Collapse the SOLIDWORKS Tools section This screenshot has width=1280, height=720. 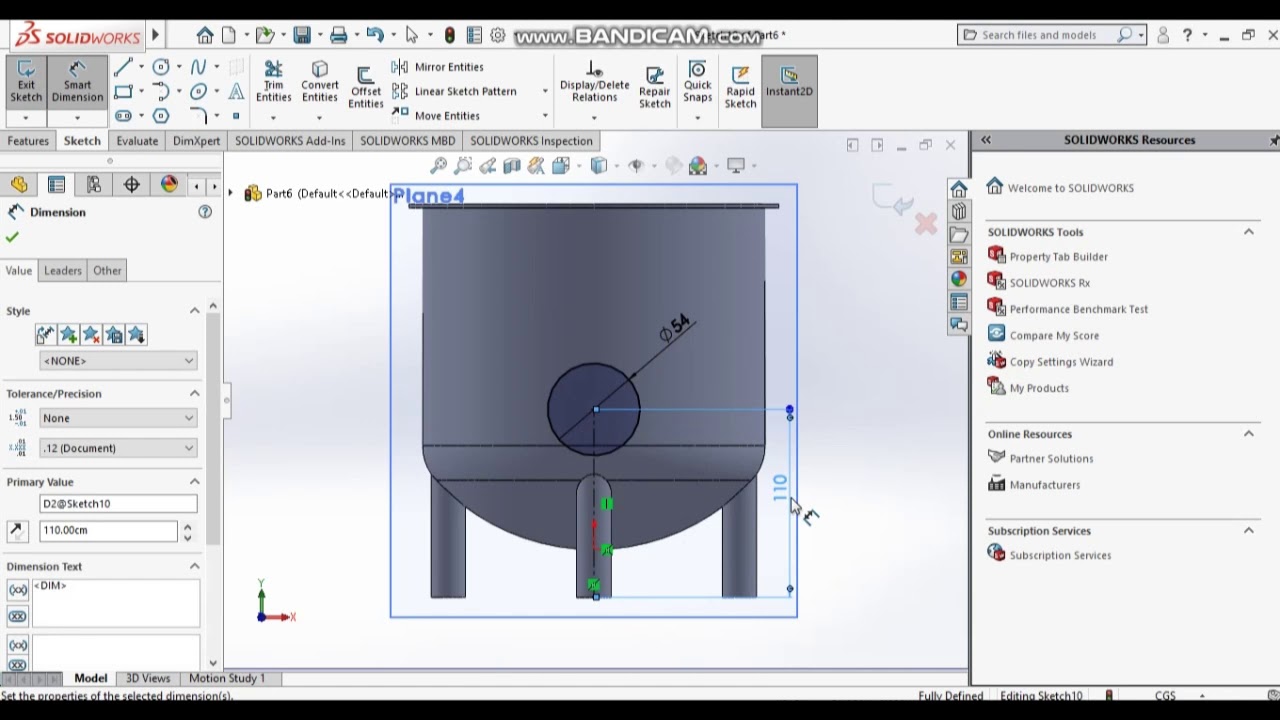(x=1249, y=232)
